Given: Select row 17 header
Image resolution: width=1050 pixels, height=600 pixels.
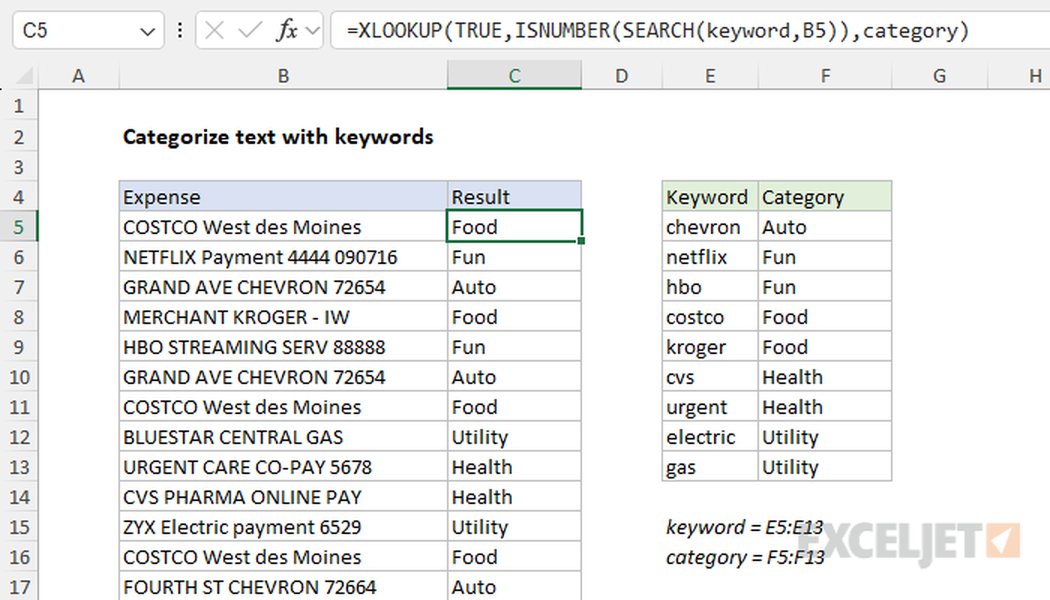Looking at the screenshot, I should [x=19, y=587].
